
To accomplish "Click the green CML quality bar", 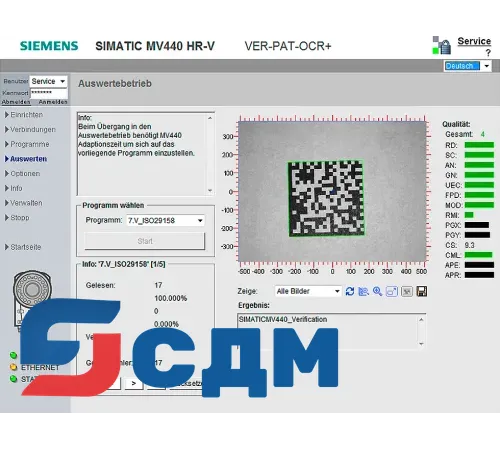I will click(478, 255).
